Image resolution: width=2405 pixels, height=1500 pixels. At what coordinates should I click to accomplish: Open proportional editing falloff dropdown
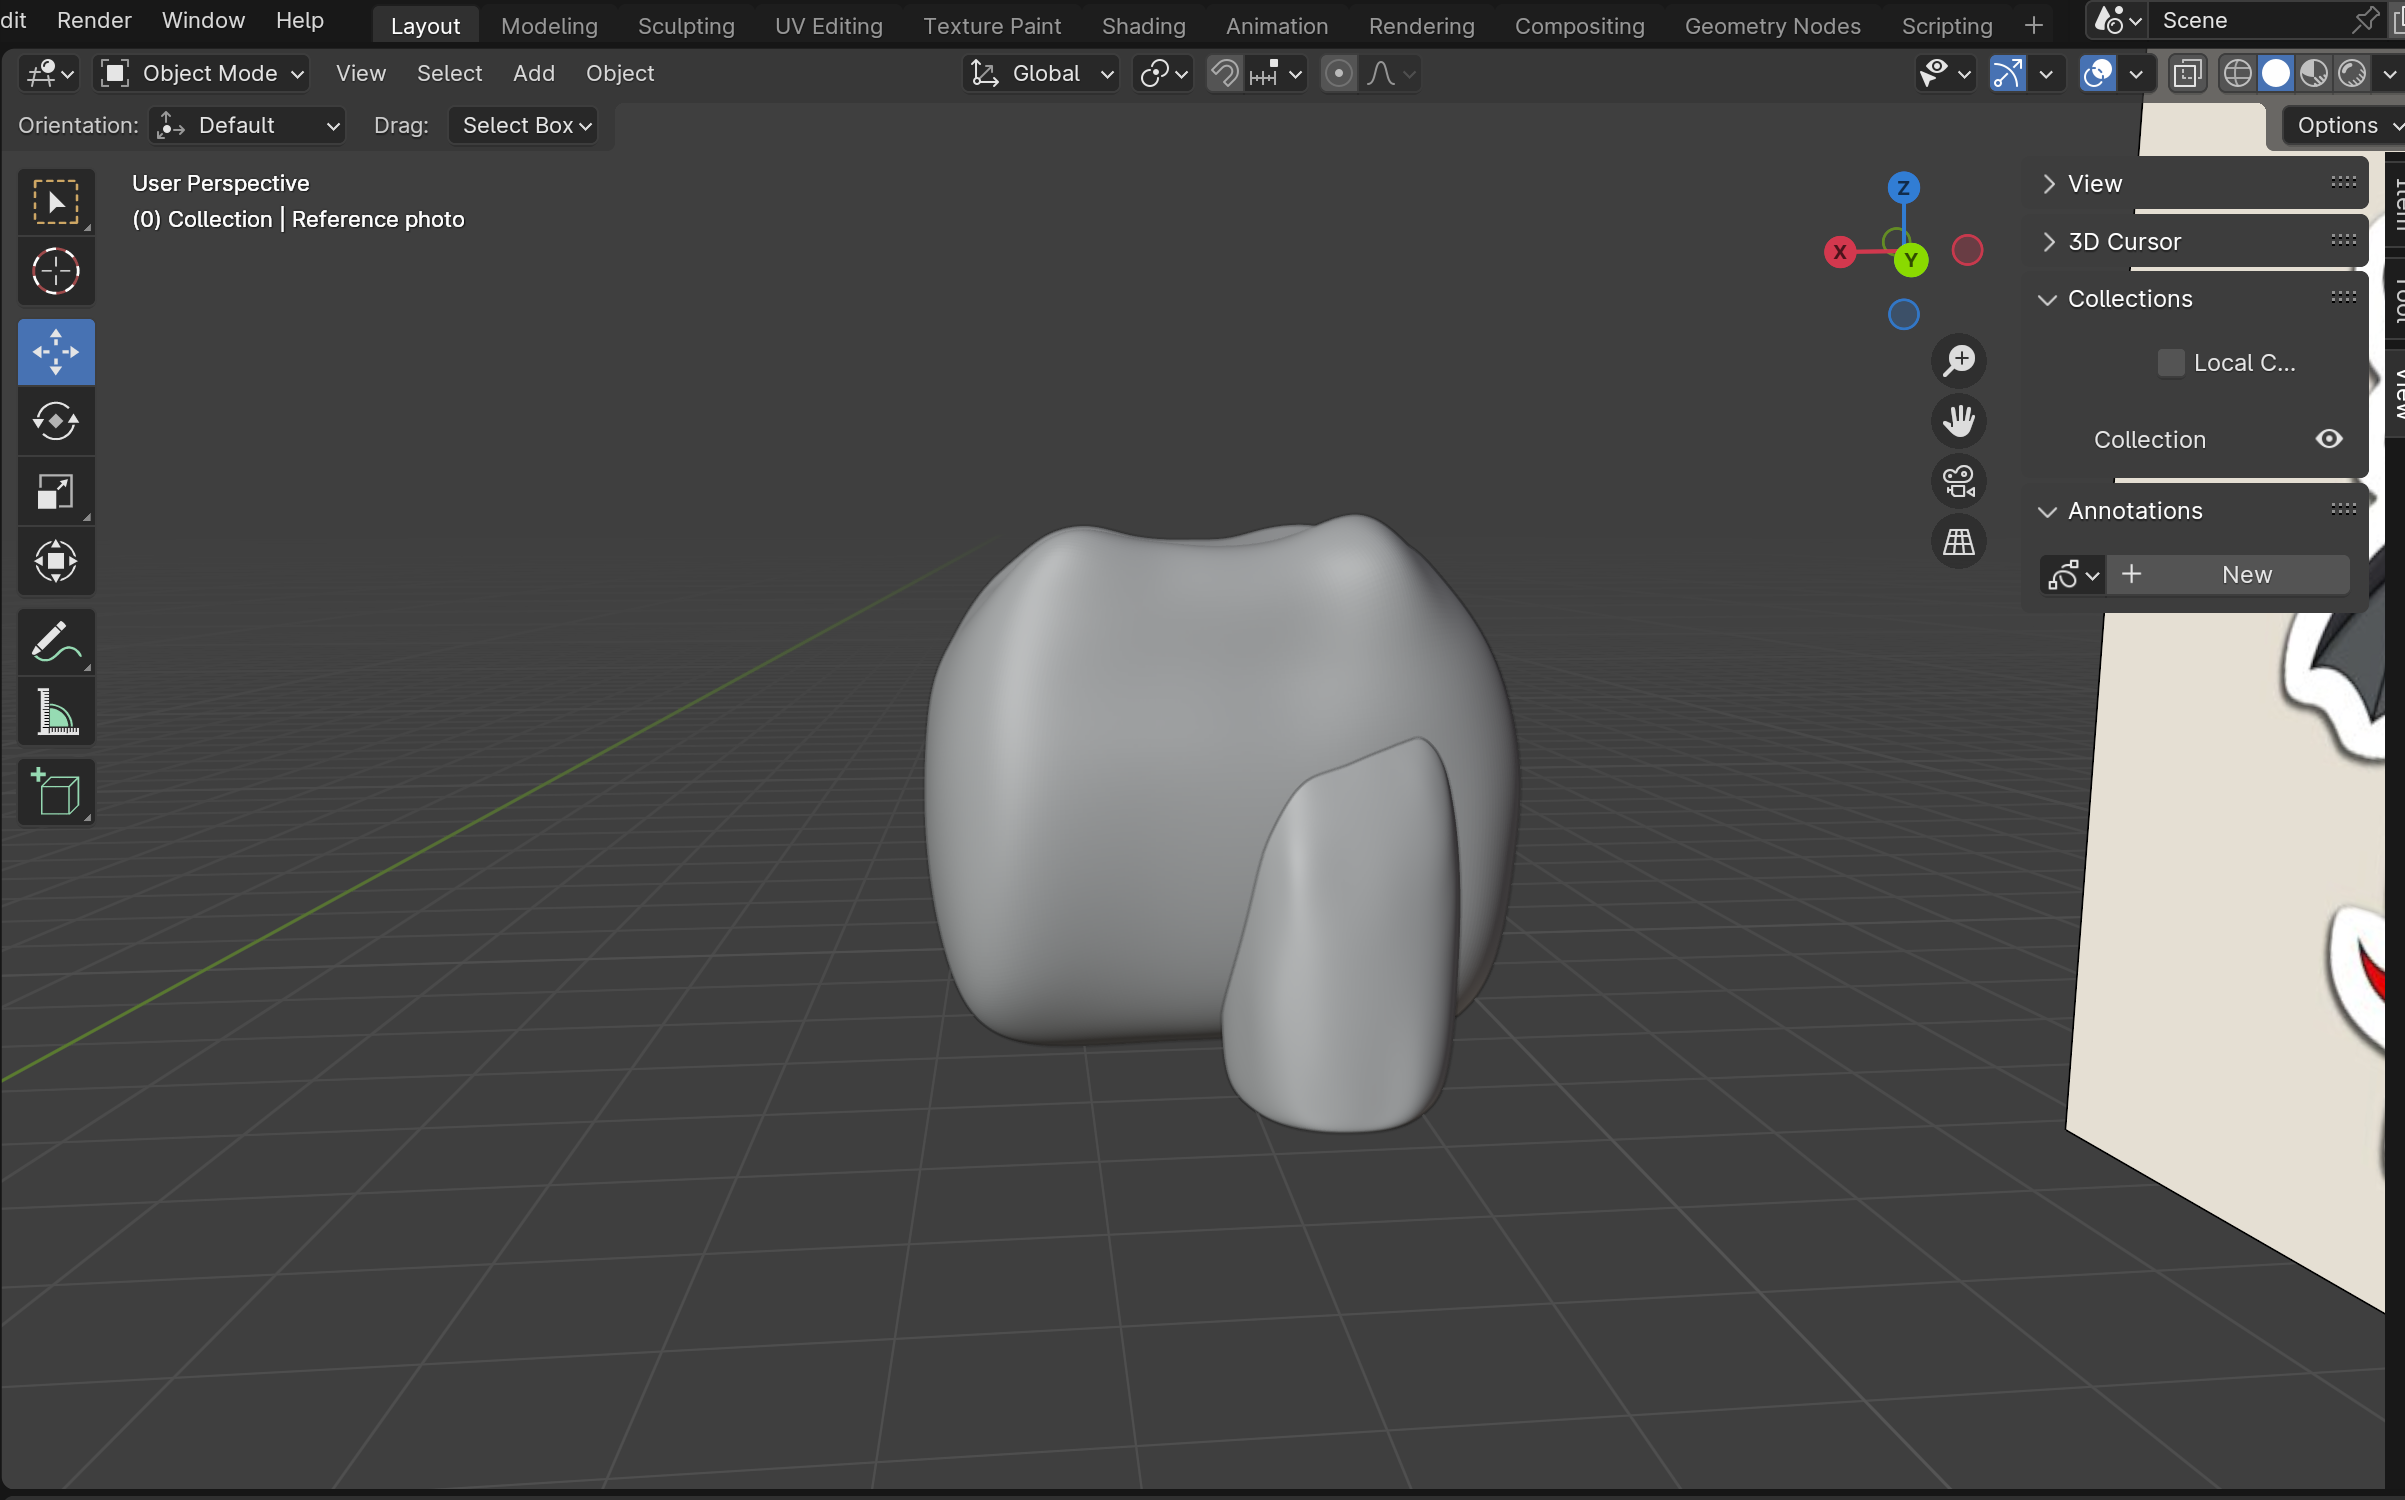coord(1392,73)
